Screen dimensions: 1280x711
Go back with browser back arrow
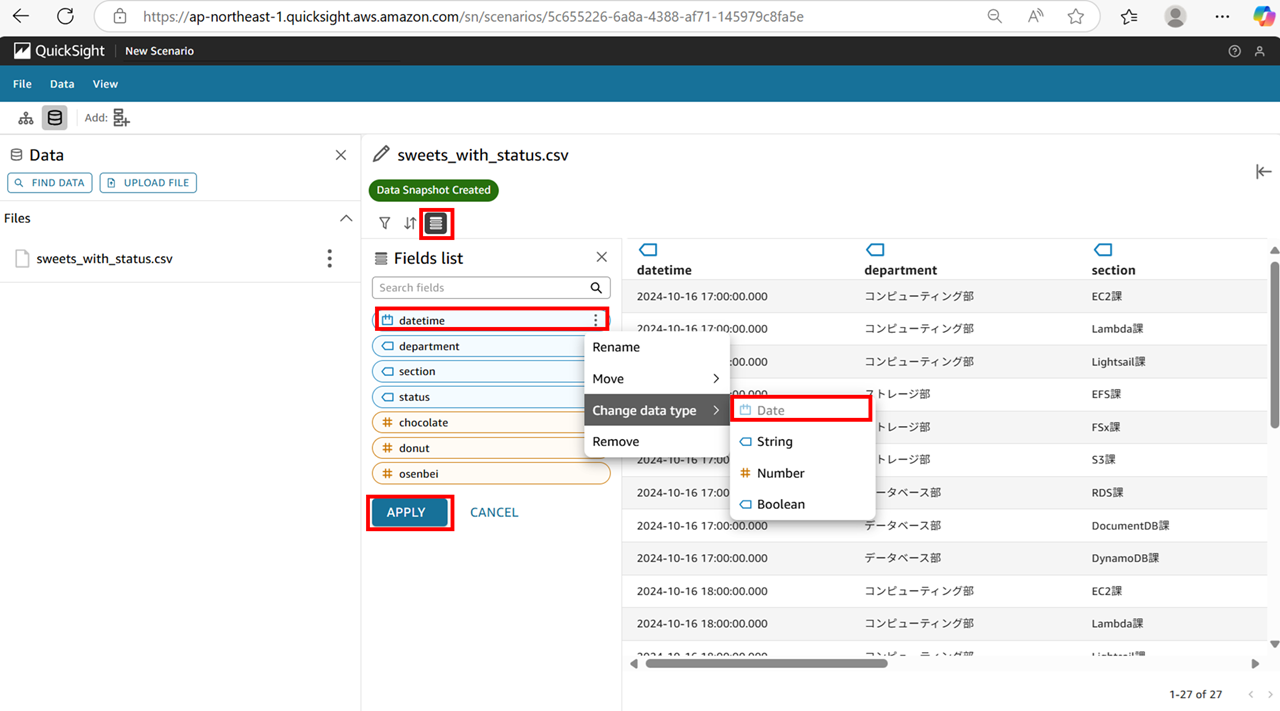[x=21, y=17]
